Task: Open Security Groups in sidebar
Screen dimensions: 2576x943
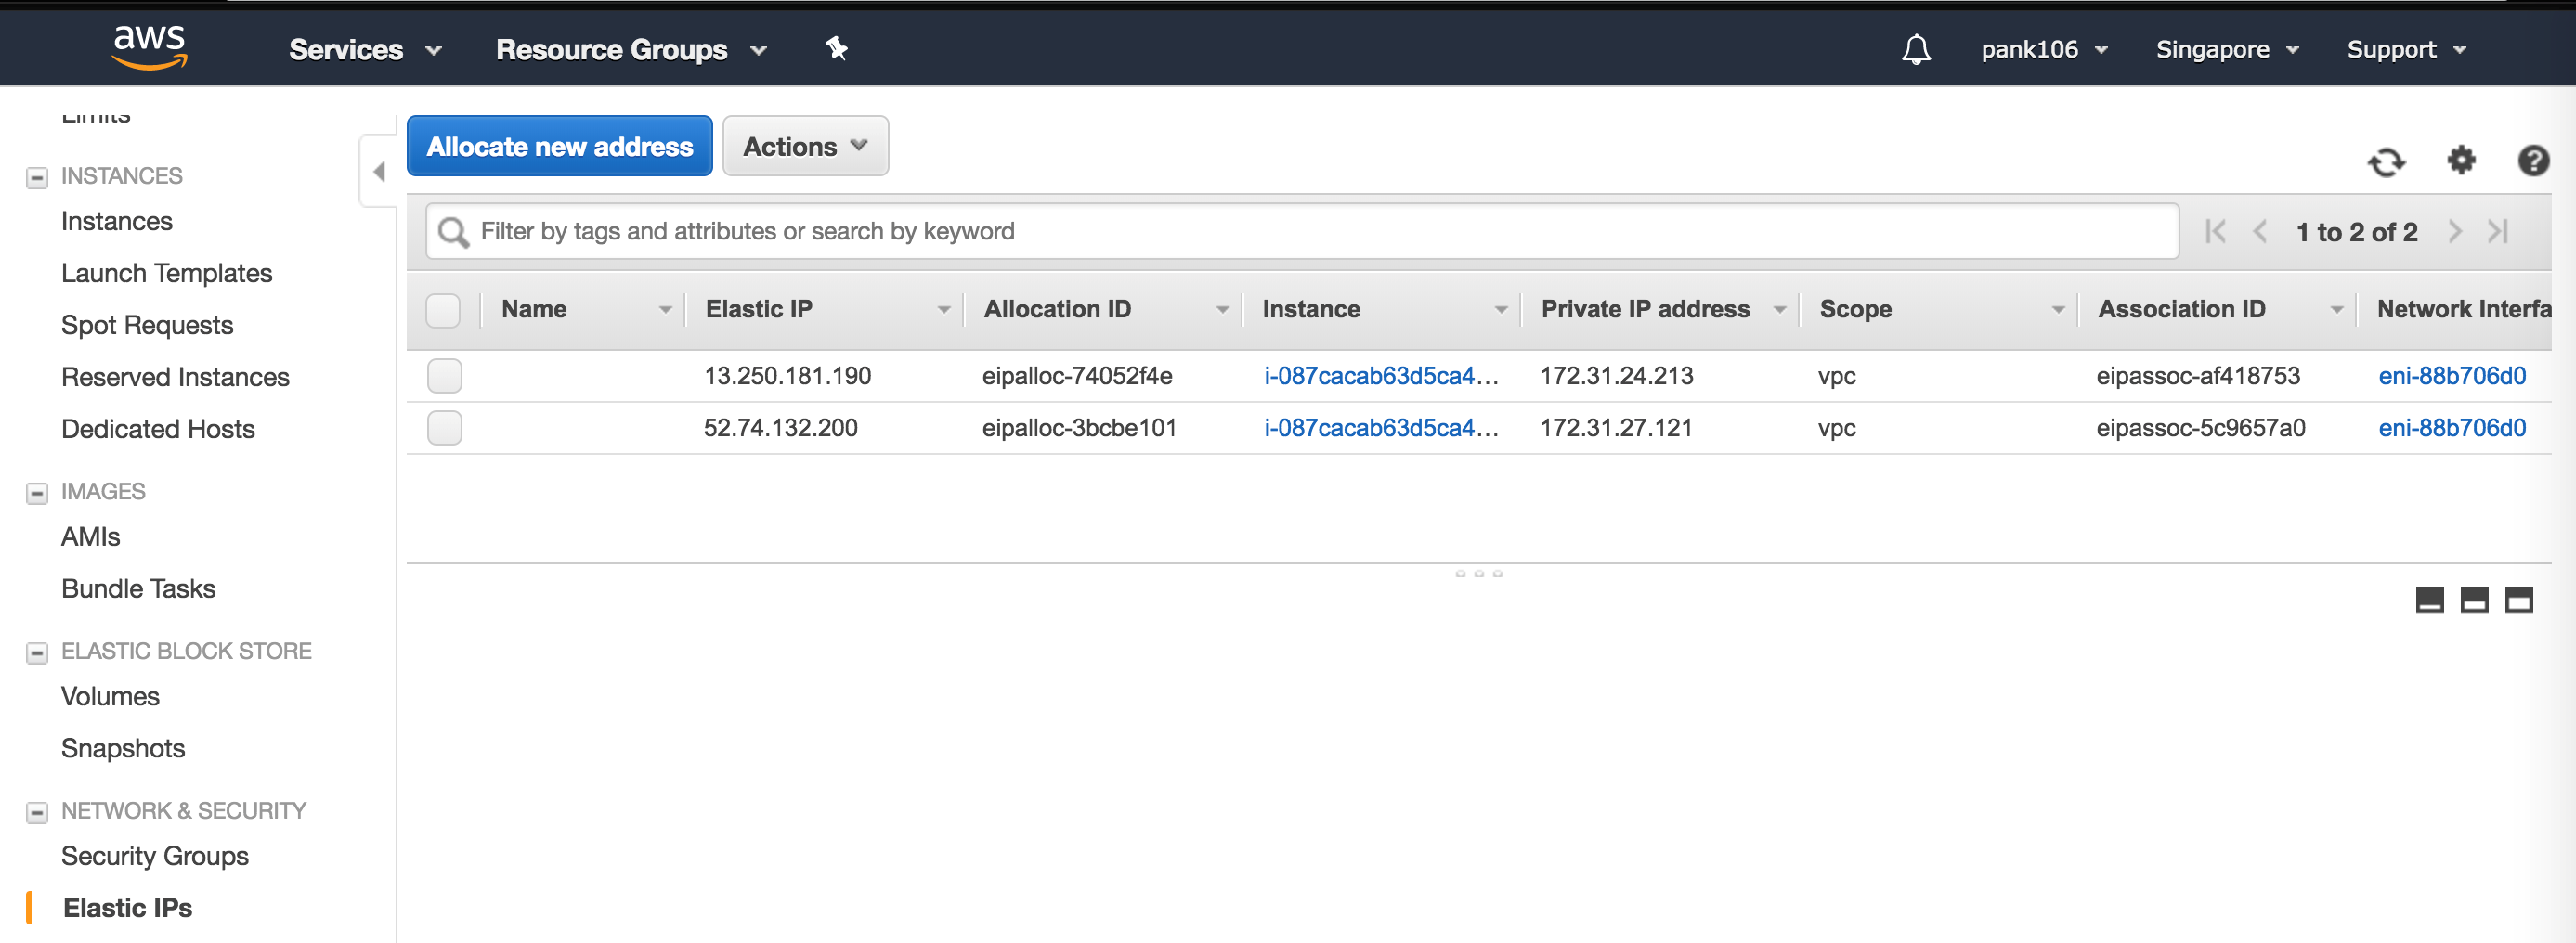Action: tap(154, 856)
